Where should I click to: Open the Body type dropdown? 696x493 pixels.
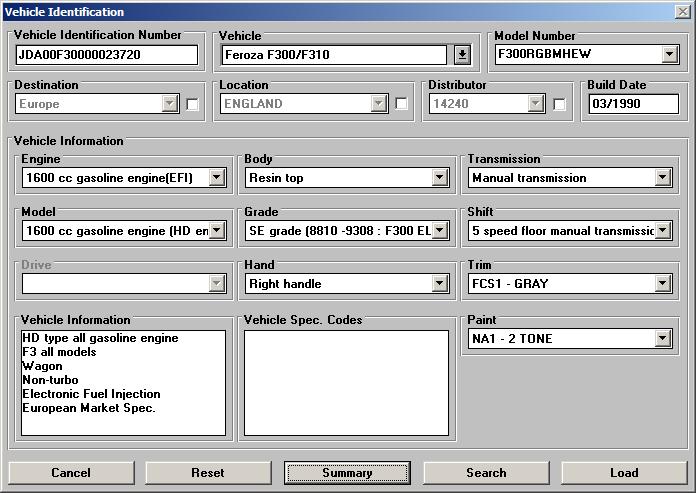click(x=440, y=178)
